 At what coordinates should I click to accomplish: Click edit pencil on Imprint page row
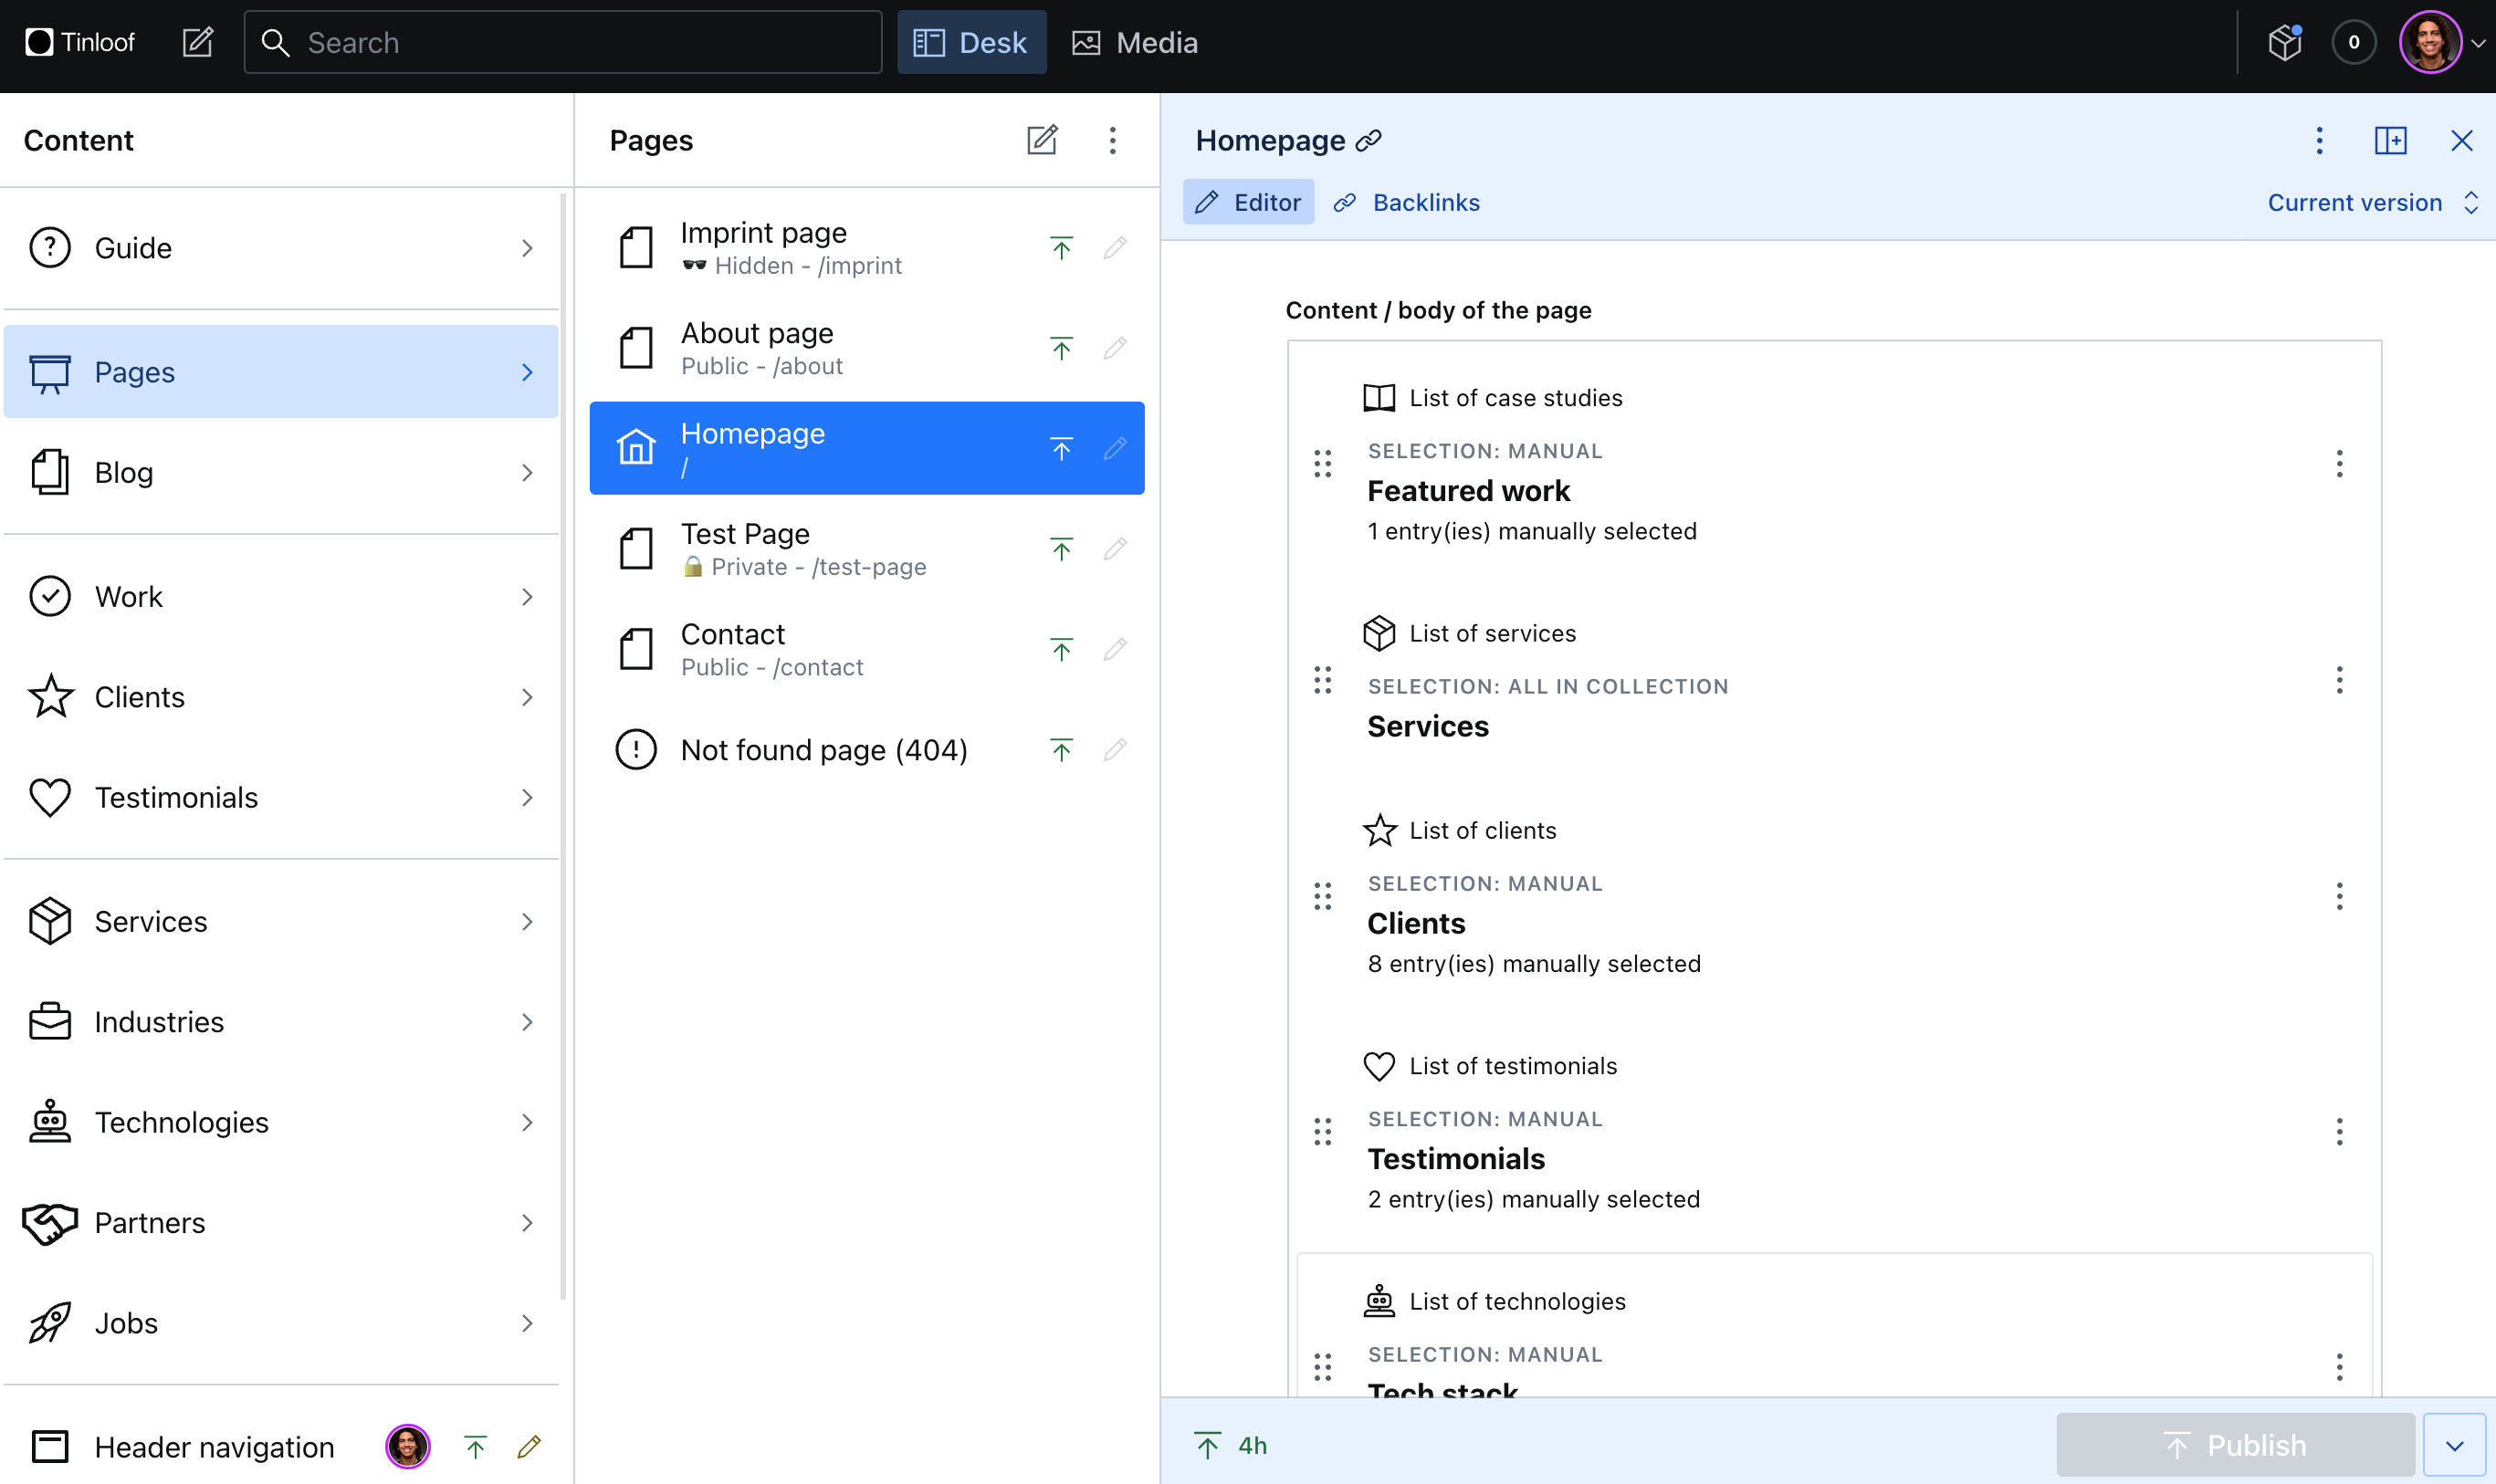point(1115,247)
